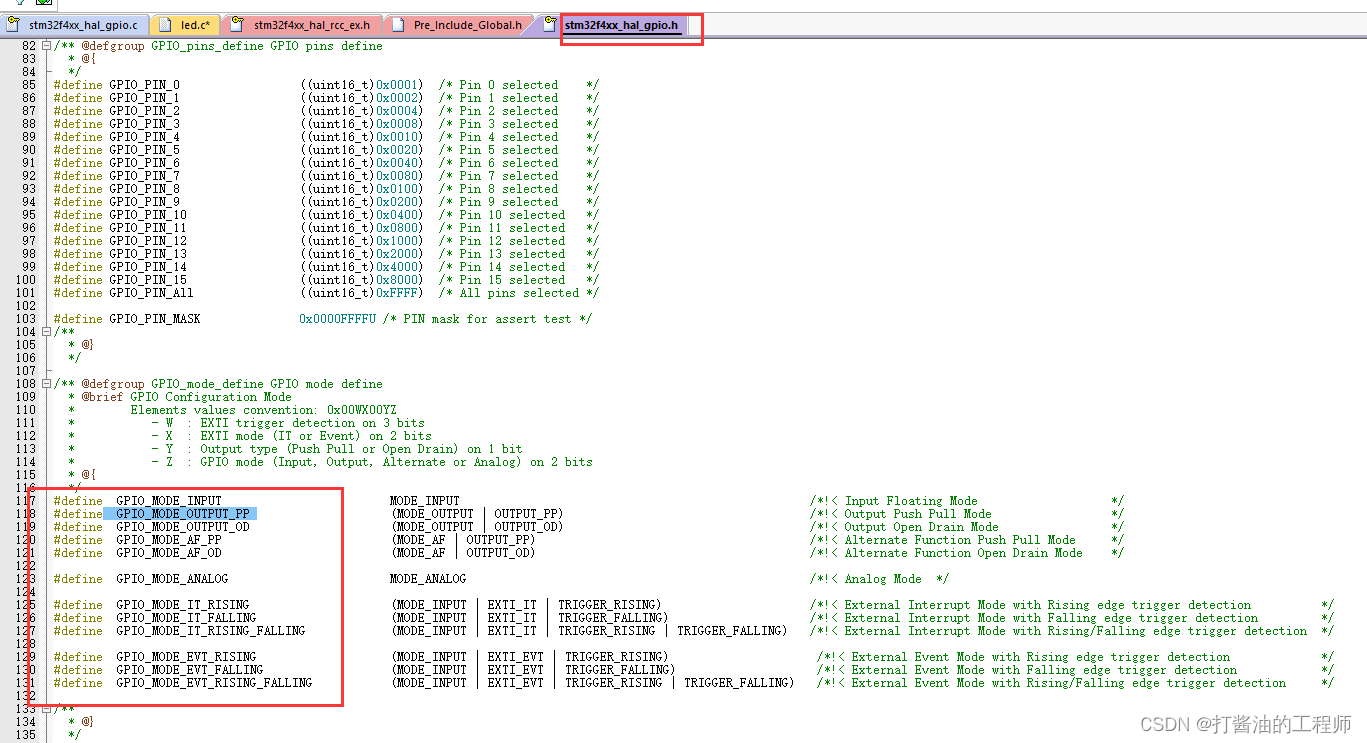Click the MODE_ANALOG value on line 123

coord(428,579)
